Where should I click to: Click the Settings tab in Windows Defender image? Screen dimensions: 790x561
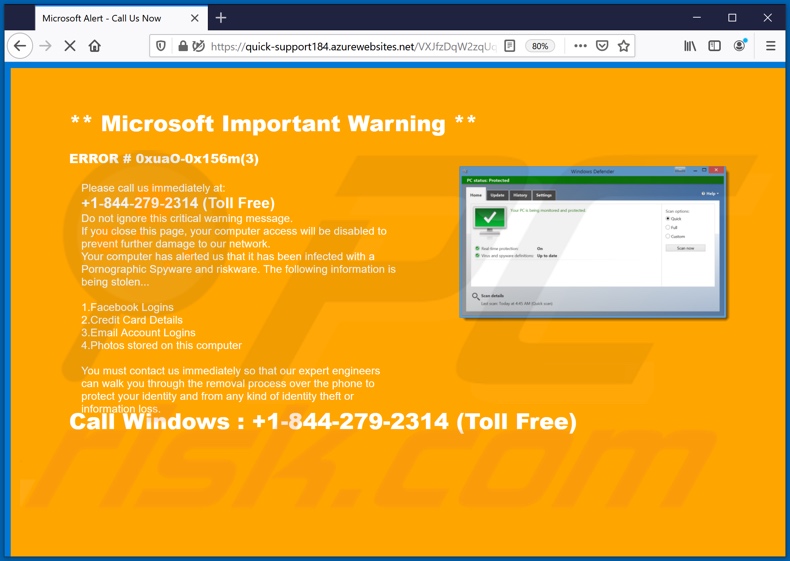click(544, 195)
